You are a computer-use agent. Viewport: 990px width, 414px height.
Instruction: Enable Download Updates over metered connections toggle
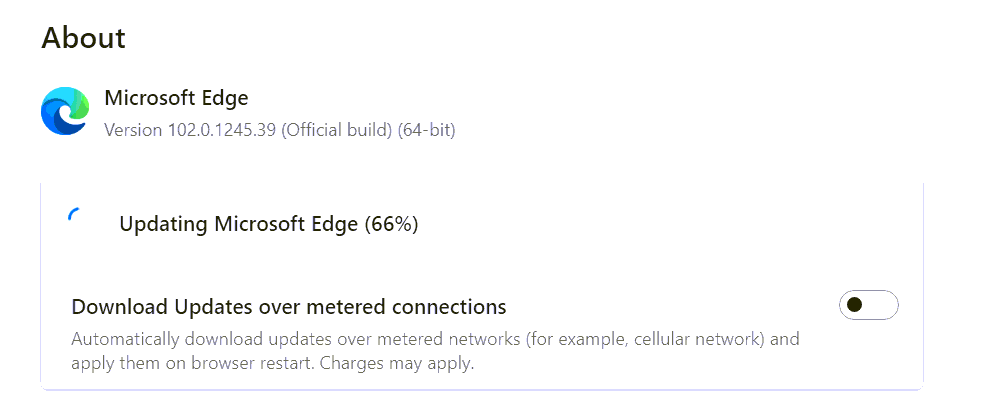point(868,305)
